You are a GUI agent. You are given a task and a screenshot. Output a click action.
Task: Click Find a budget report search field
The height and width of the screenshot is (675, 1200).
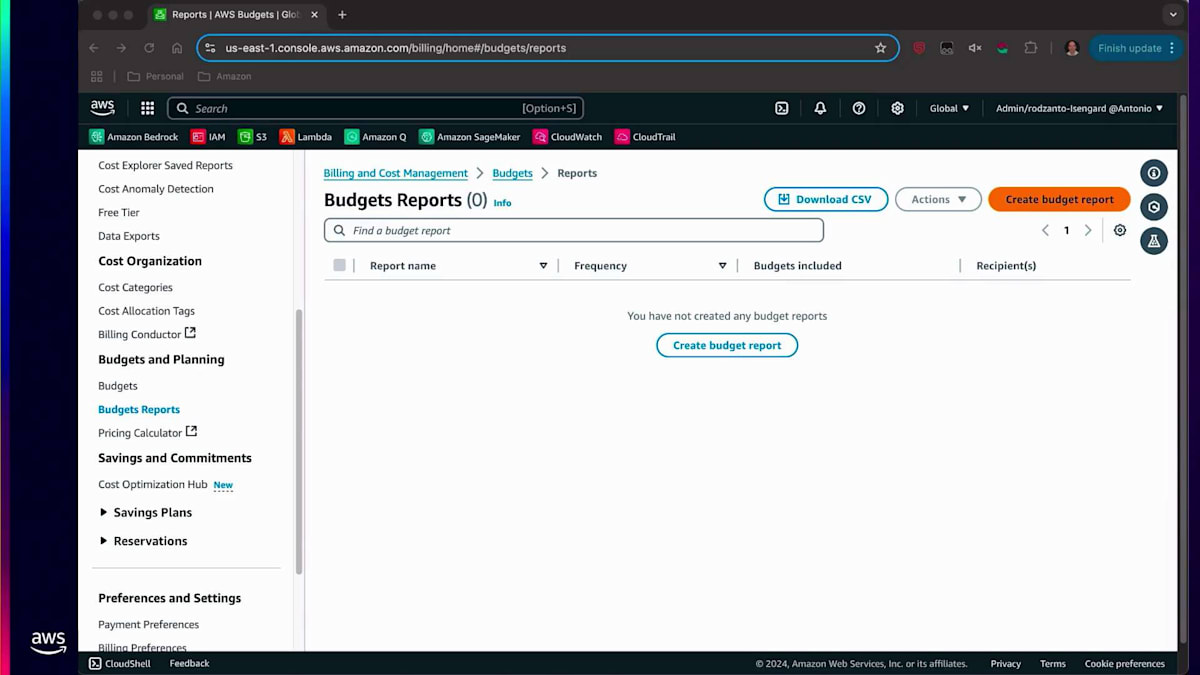(x=574, y=230)
